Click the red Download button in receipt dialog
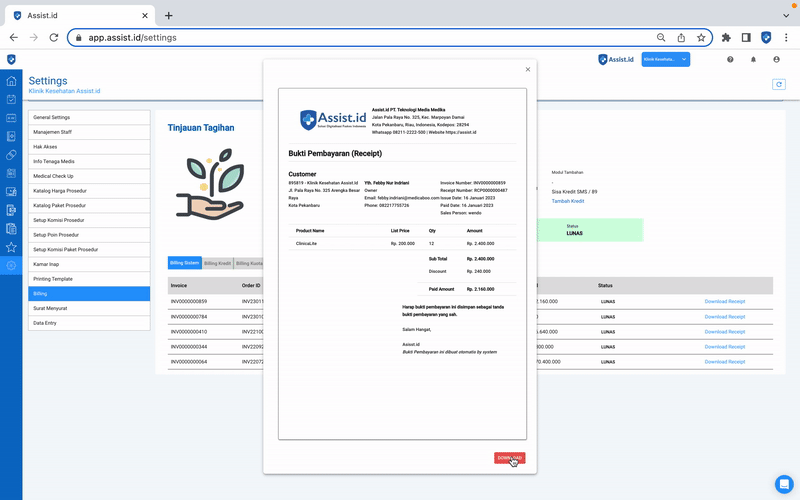The image size is (800, 500). (509, 458)
